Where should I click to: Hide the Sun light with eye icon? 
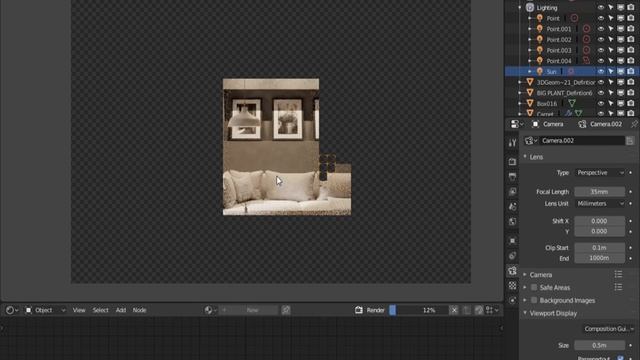[601, 71]
